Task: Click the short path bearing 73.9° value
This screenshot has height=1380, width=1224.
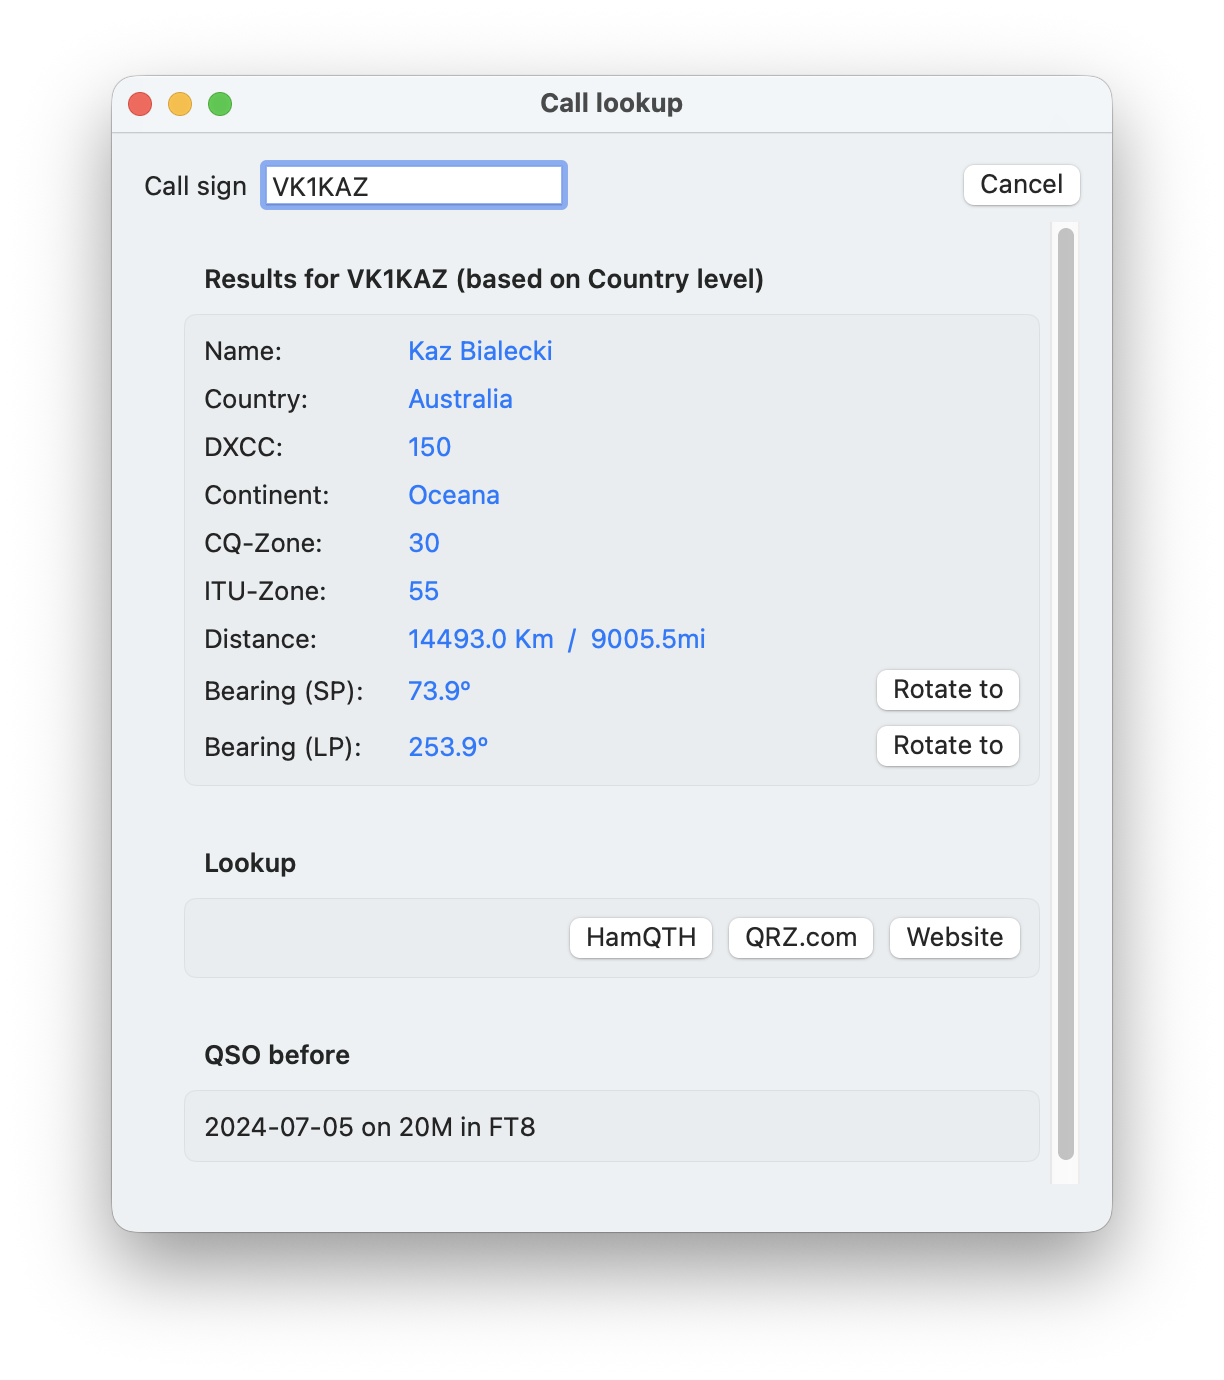Action: [439, 691]
